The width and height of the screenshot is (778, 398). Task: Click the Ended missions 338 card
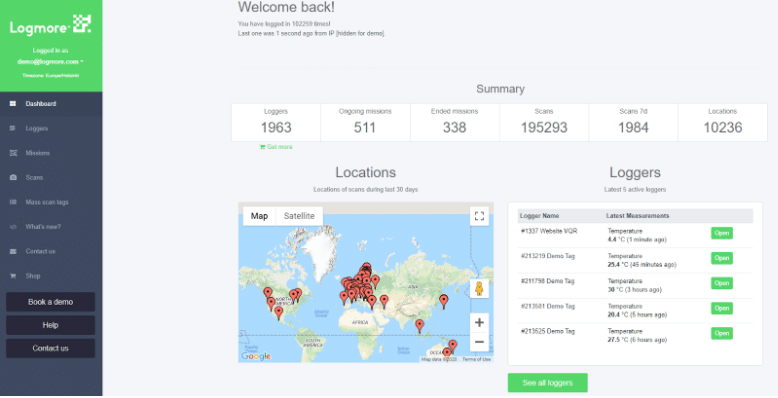click(x=454, y=123)
